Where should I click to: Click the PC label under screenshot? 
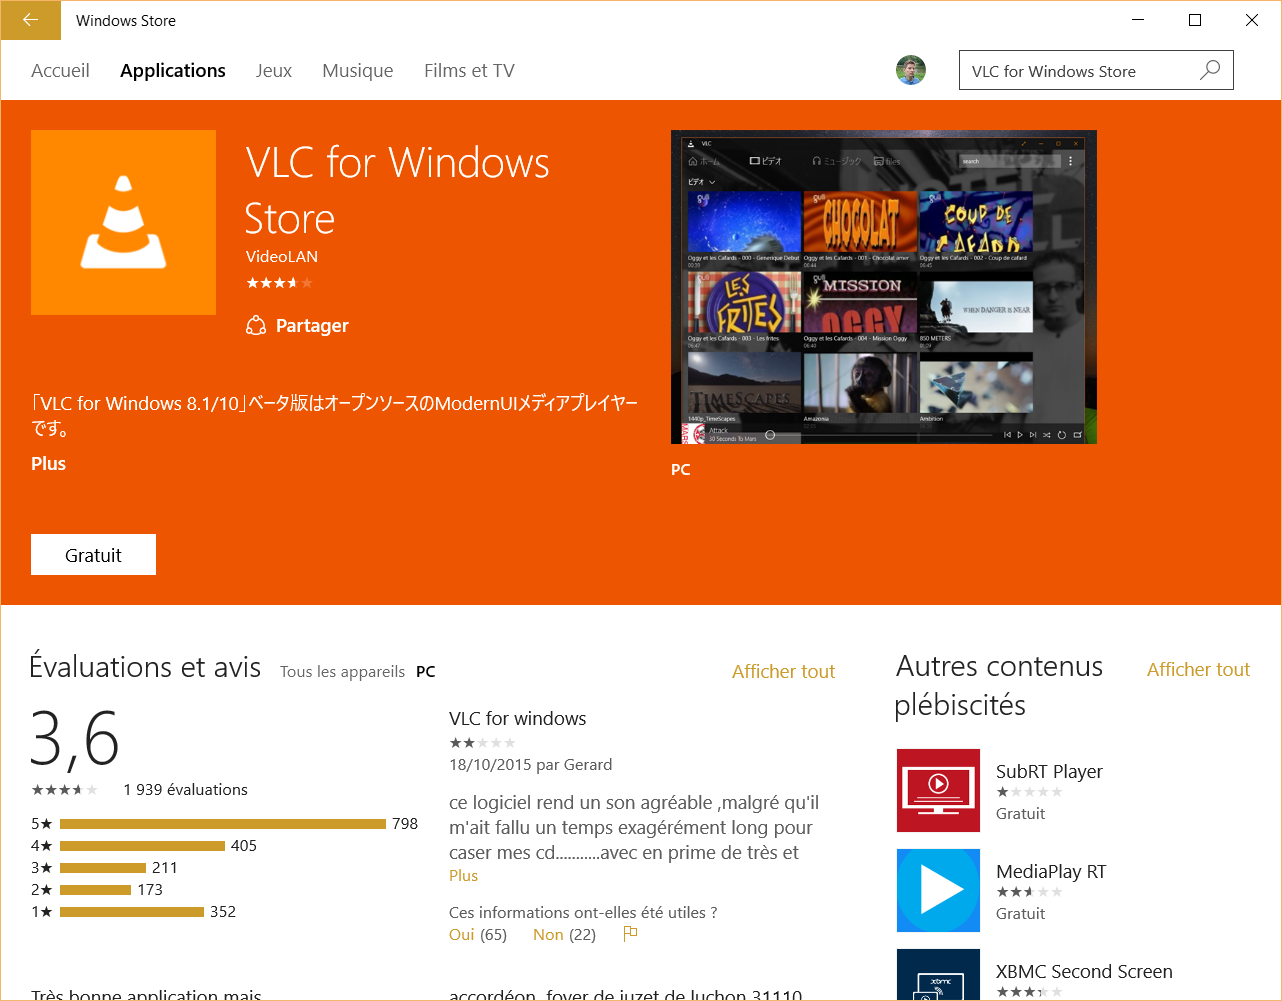[x=681, y=469]
